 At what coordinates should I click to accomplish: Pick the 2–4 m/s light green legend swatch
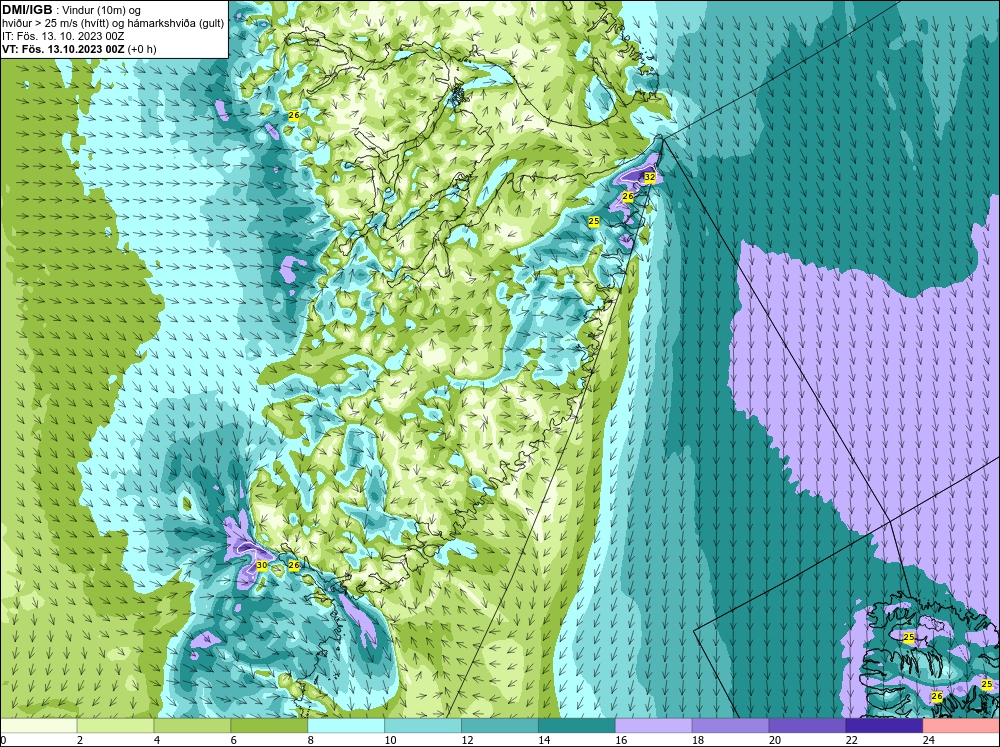tap(115, 726)
